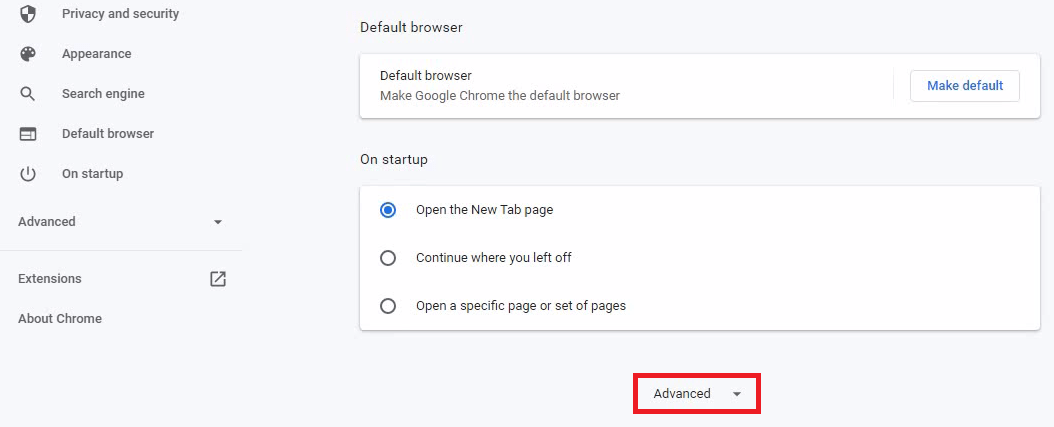This screenshot has height=427, width=1054.
Task: Click the arrow next to the bottom Advanced button
Action: click(737, 395)
